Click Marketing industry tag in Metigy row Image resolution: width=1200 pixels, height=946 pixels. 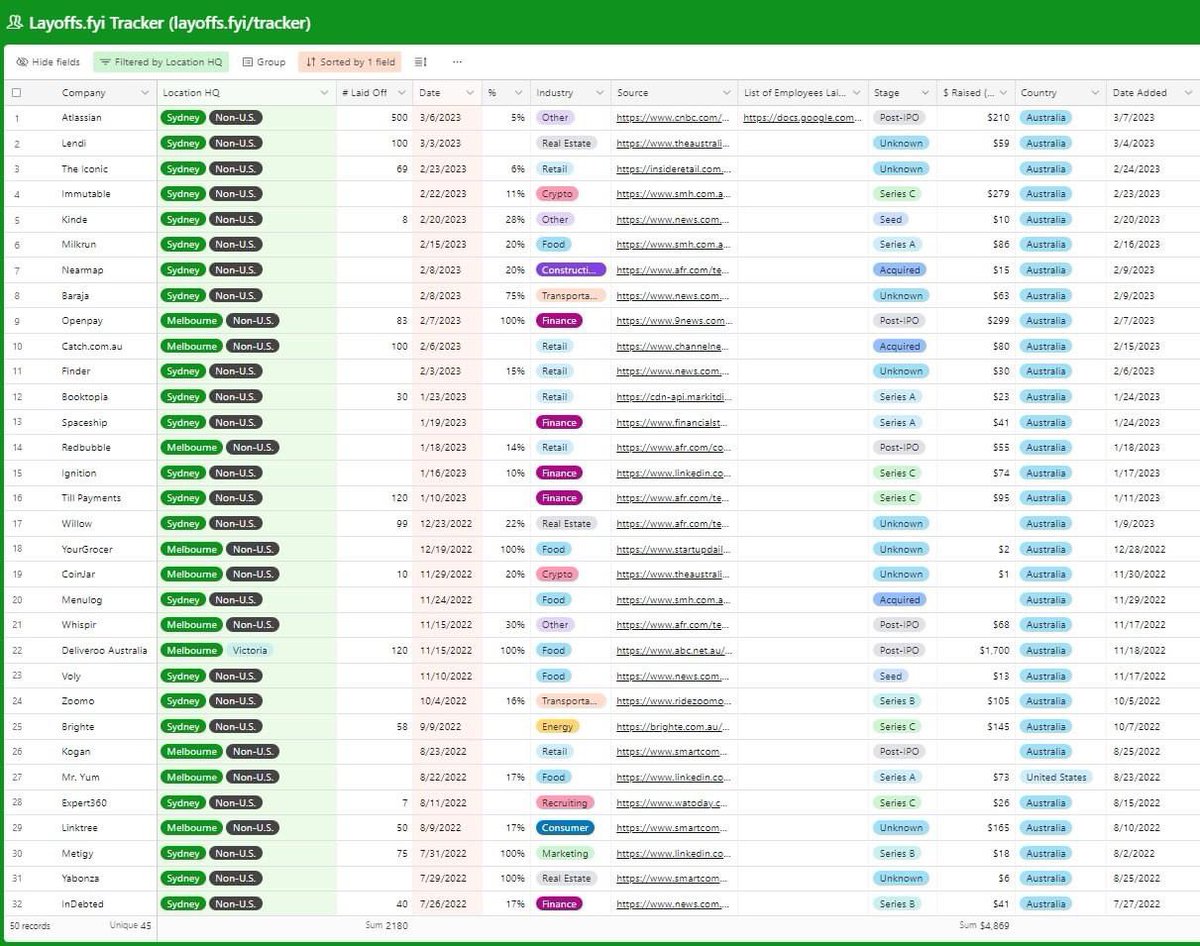tap(565, 853)
